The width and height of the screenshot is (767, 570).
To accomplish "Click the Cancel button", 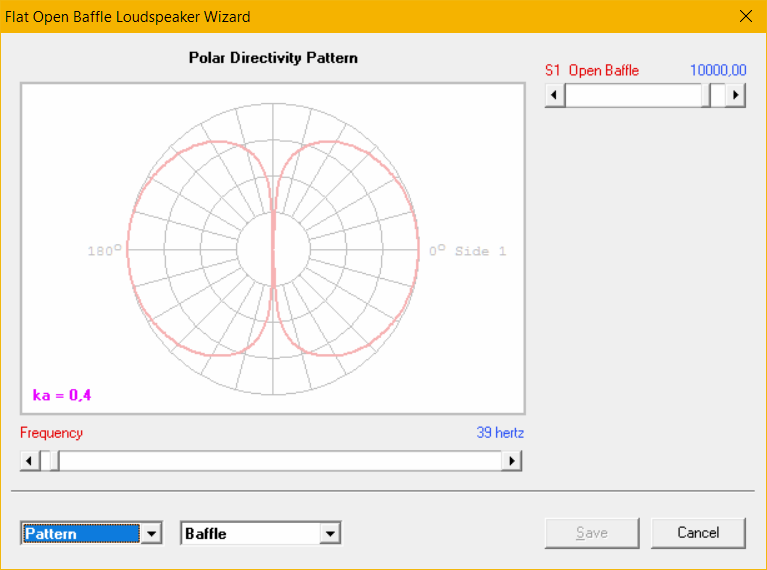I will 698,533.
